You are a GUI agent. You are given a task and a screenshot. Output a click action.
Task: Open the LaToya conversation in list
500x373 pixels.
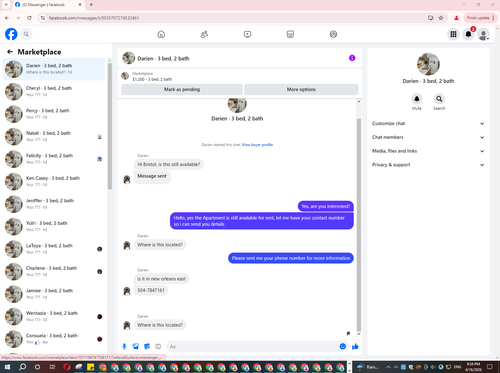pos(54,249)
